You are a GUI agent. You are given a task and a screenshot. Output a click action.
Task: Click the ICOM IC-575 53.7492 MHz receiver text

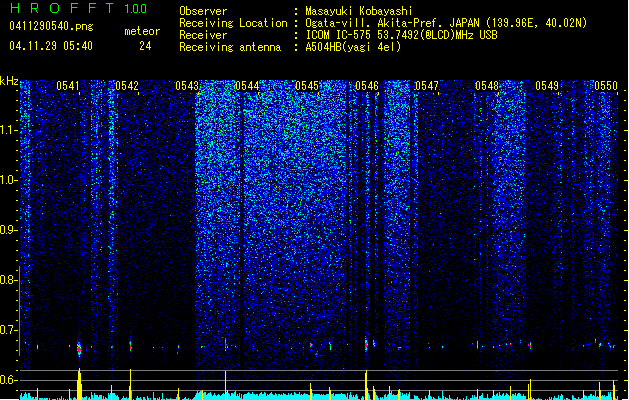pyautogui.click(x=401, y=35)
